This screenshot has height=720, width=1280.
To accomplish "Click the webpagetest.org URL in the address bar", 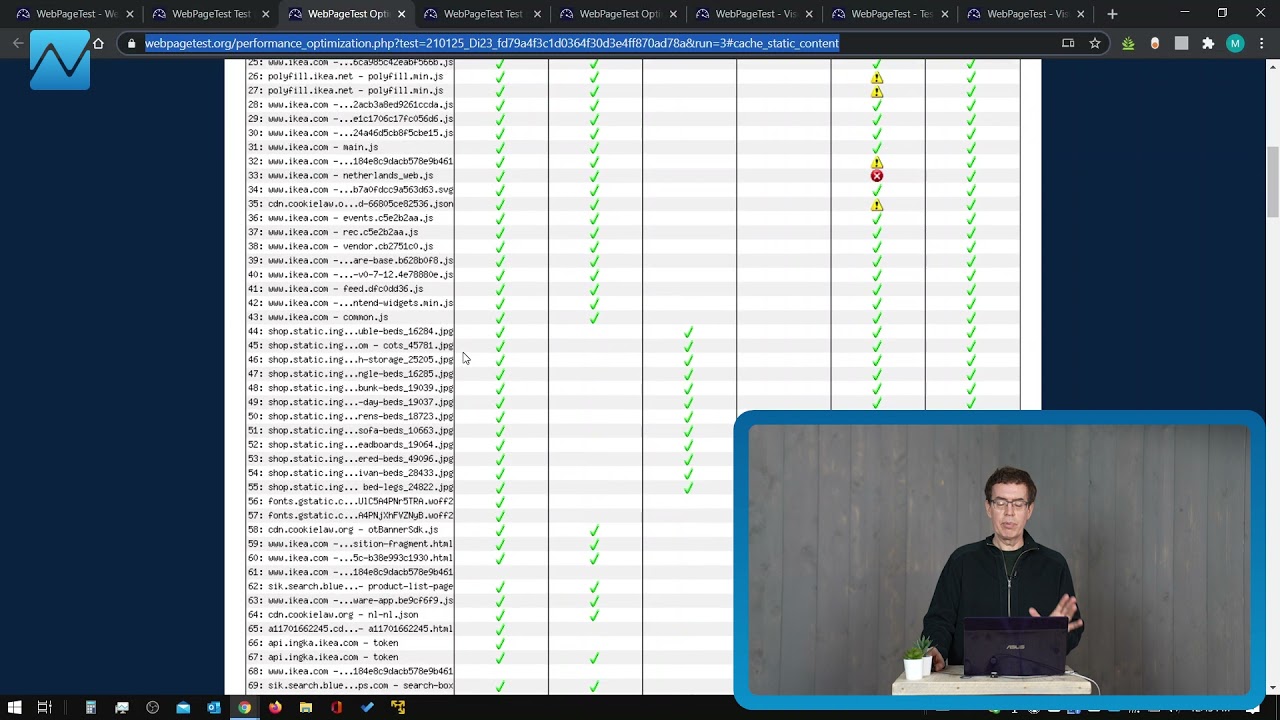I will (x=492, y=43).
